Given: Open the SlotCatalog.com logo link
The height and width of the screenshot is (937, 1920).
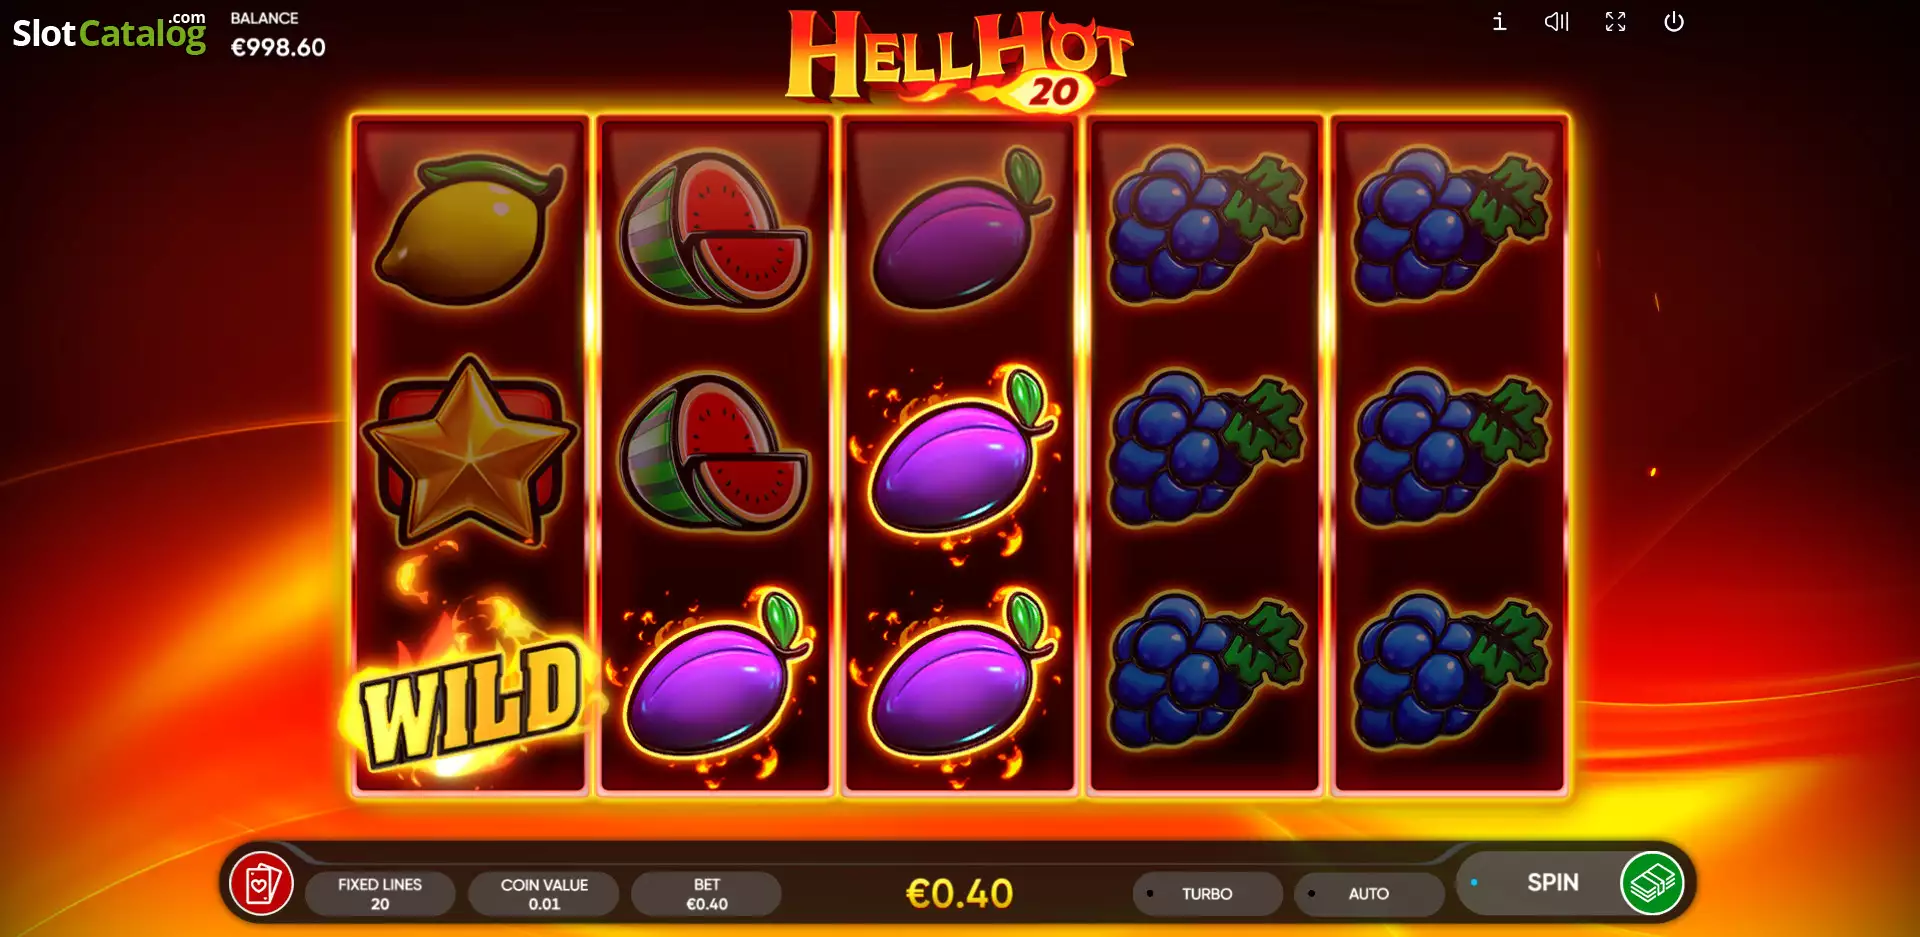Looking at the screenshot, I should click(109, 32).
